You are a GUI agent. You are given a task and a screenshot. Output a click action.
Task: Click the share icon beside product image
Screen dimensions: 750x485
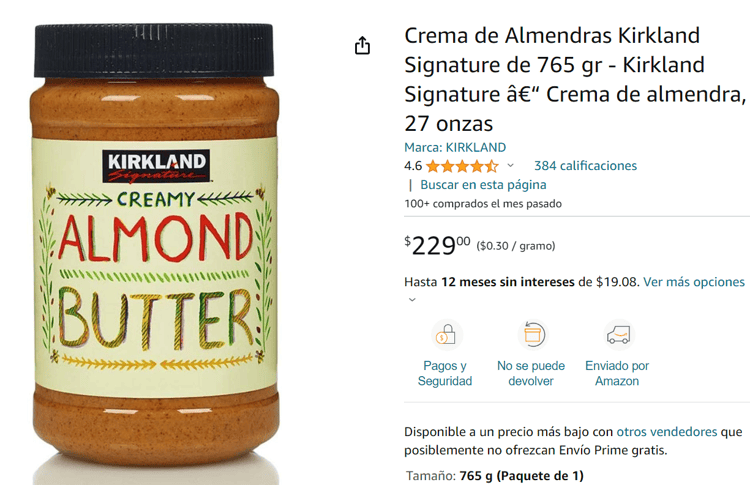coord(362,45)
